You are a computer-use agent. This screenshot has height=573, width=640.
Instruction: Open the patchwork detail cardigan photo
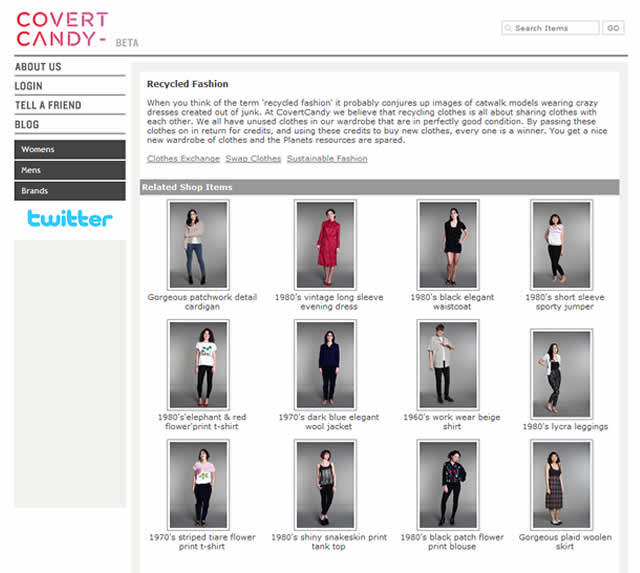point(198,245)
